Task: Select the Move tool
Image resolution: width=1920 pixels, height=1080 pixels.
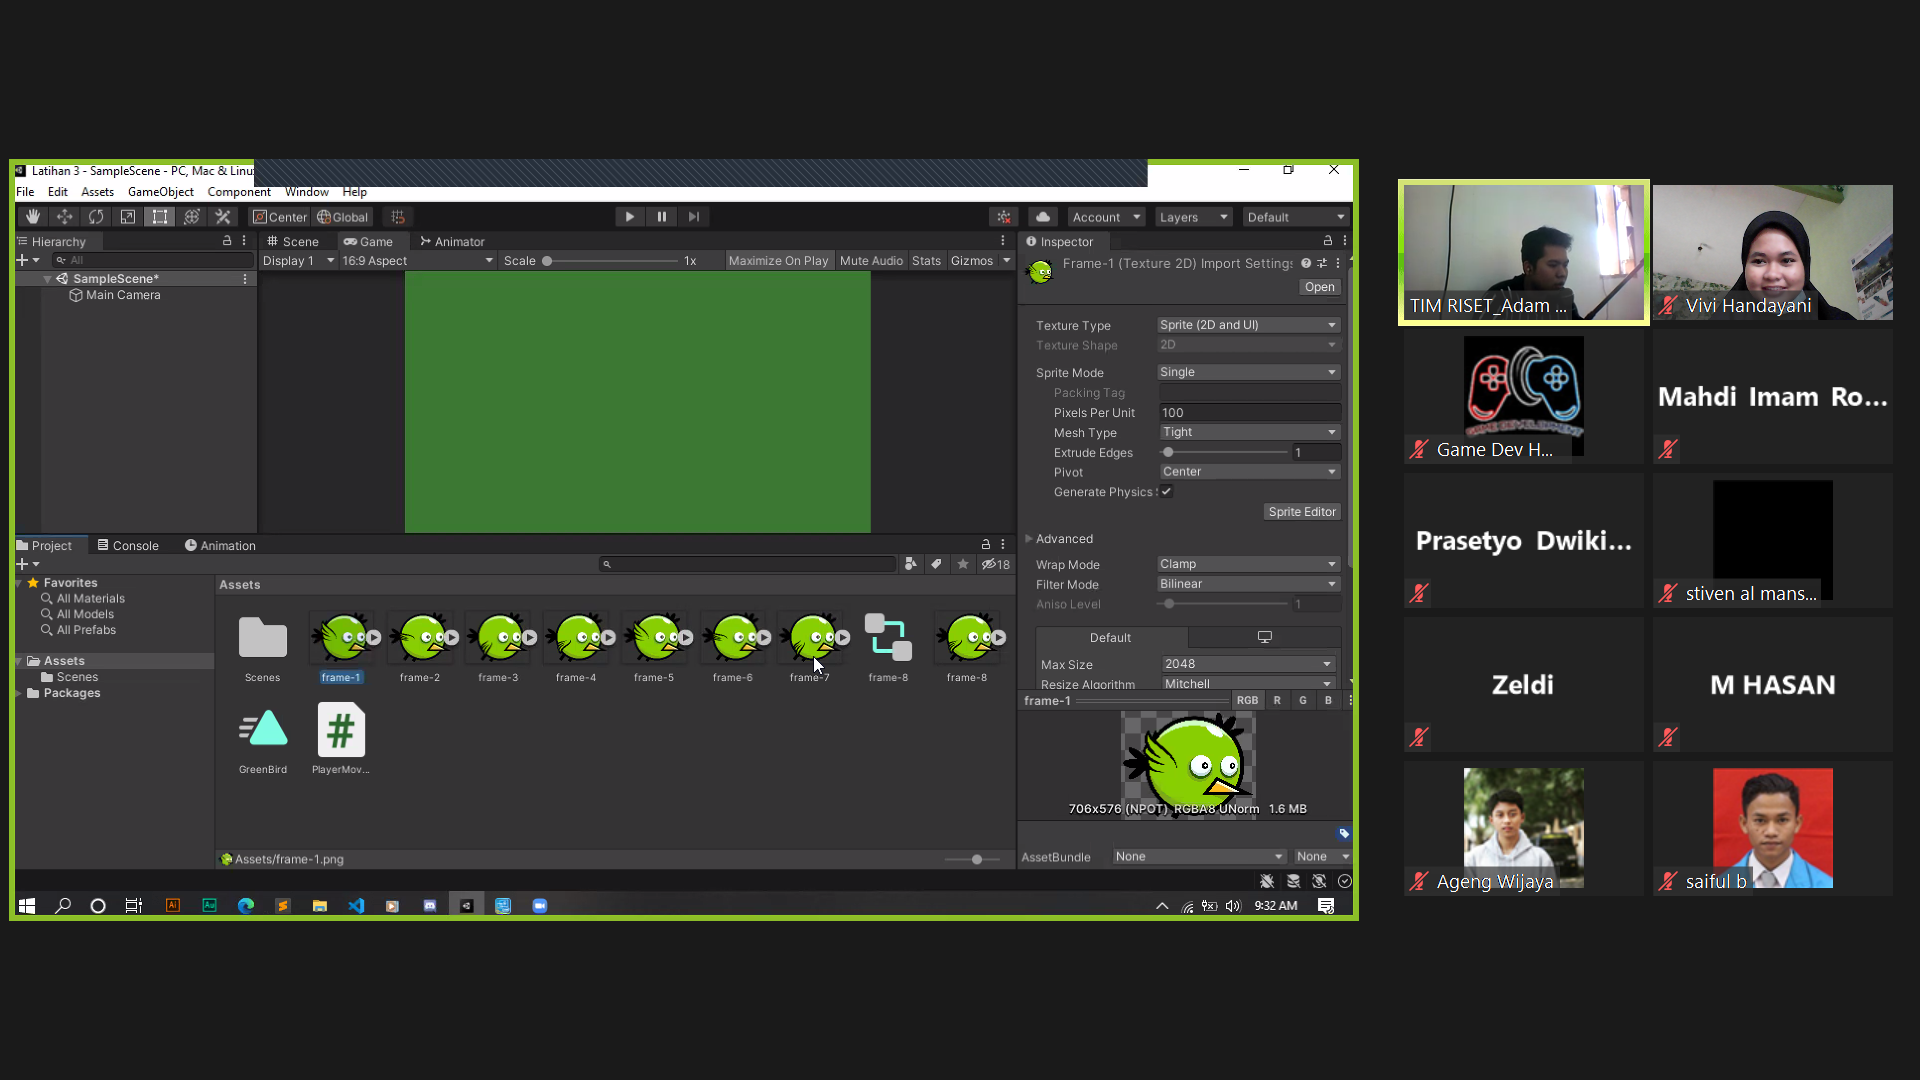Action: click(65, 217)
